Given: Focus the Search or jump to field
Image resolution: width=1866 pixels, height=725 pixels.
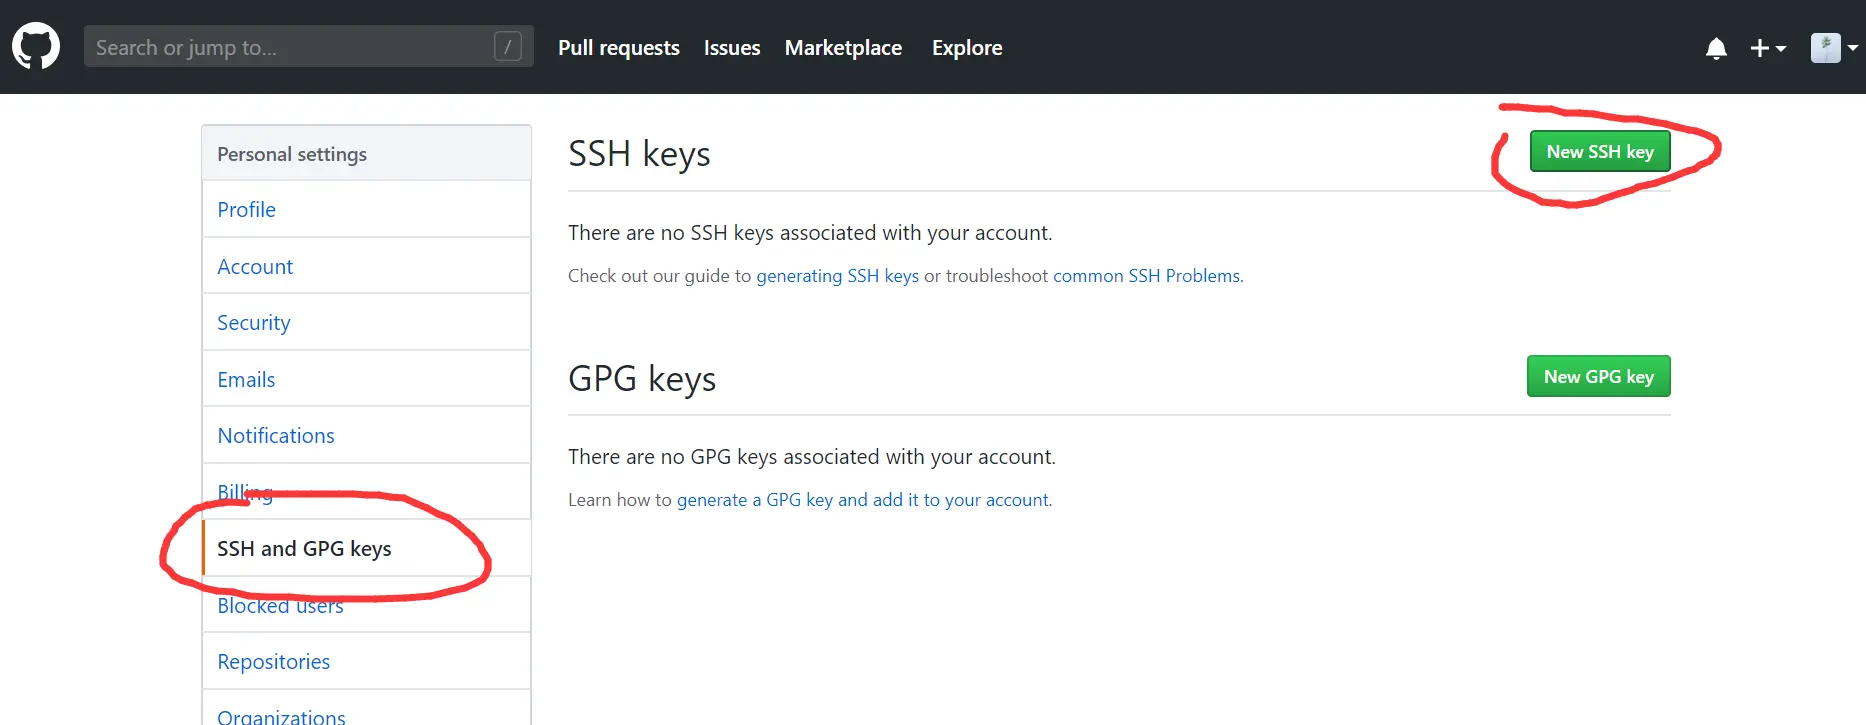Looking at the screenshot, I should 290,47.
